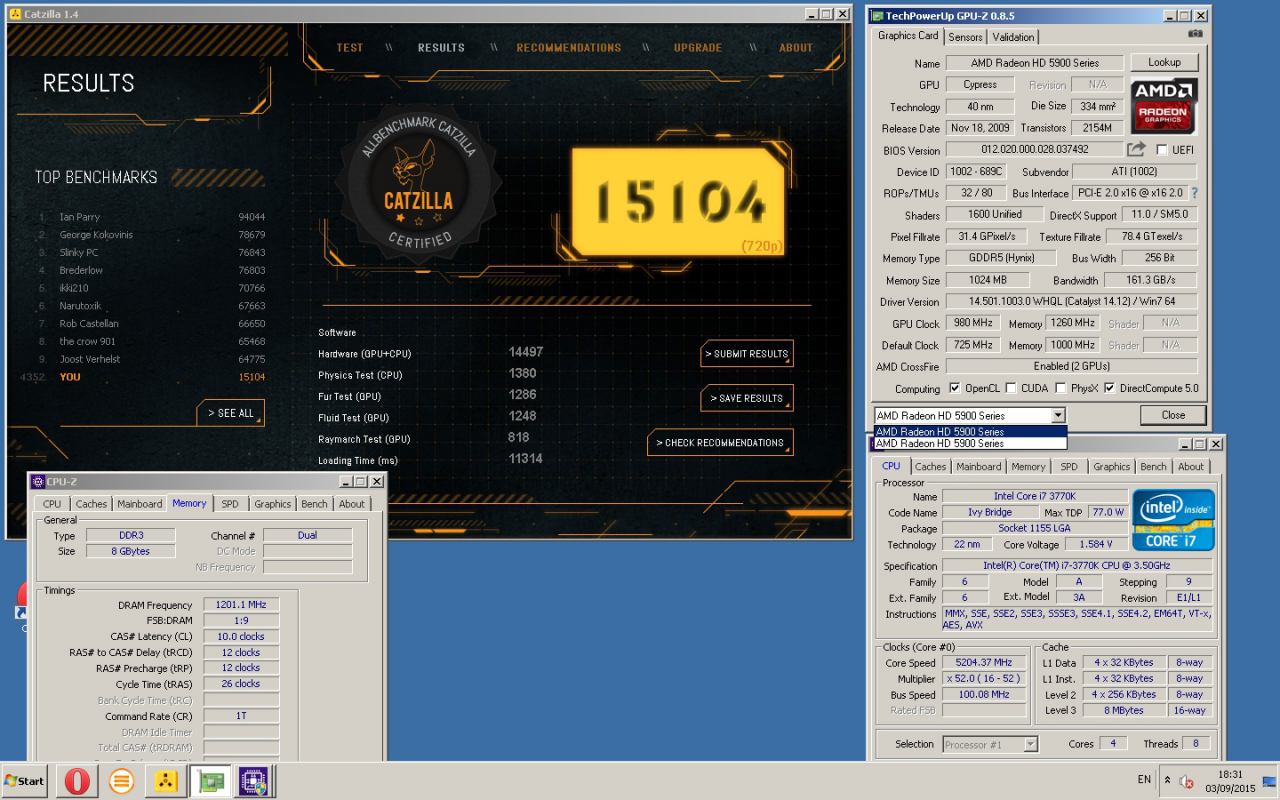Click the DRAM Frequency value field
Image resolution: width=1280 pixels, height=800 pixels.
[x=241, y=605]
